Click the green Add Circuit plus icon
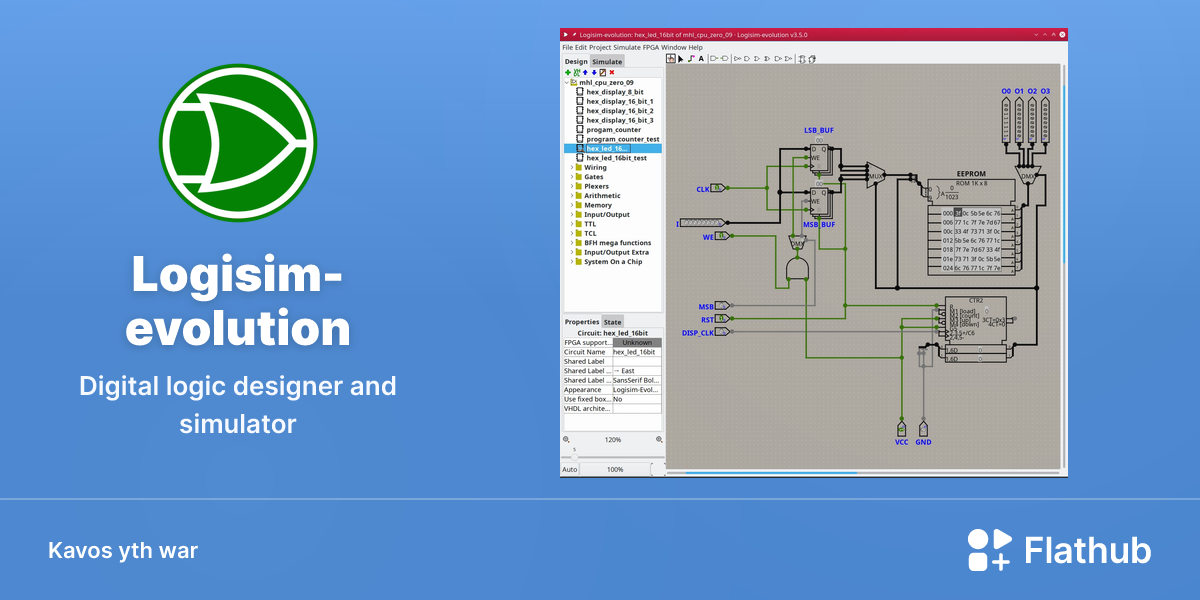1200x600 pixels. [568, 72]
